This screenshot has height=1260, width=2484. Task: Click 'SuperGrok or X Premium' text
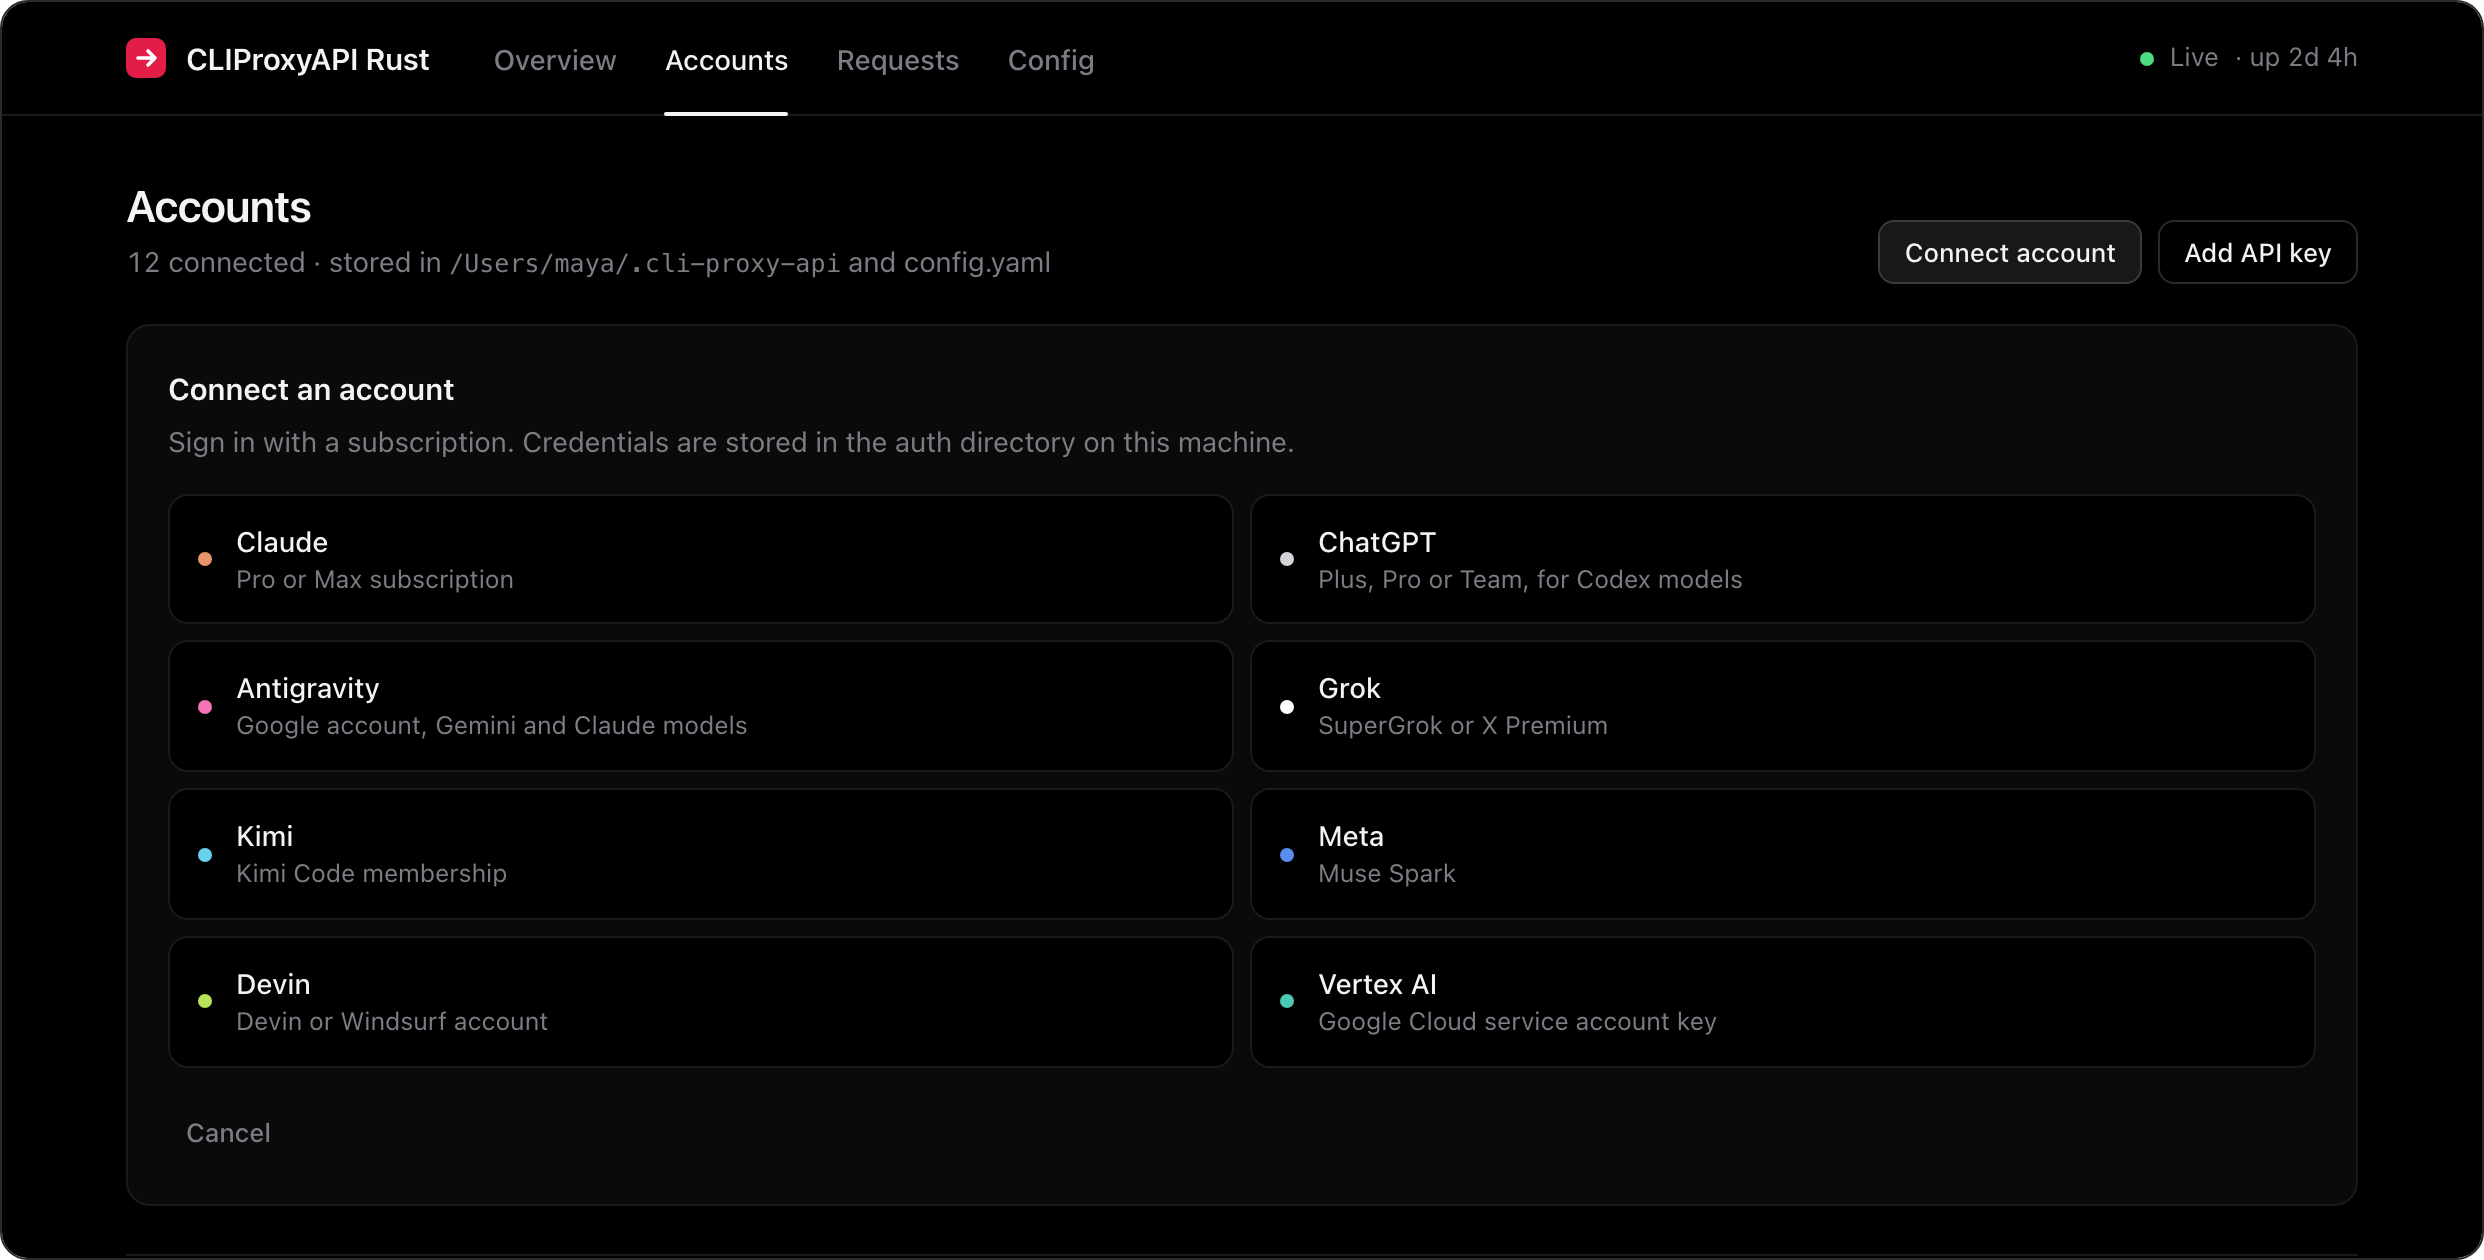1463,726
